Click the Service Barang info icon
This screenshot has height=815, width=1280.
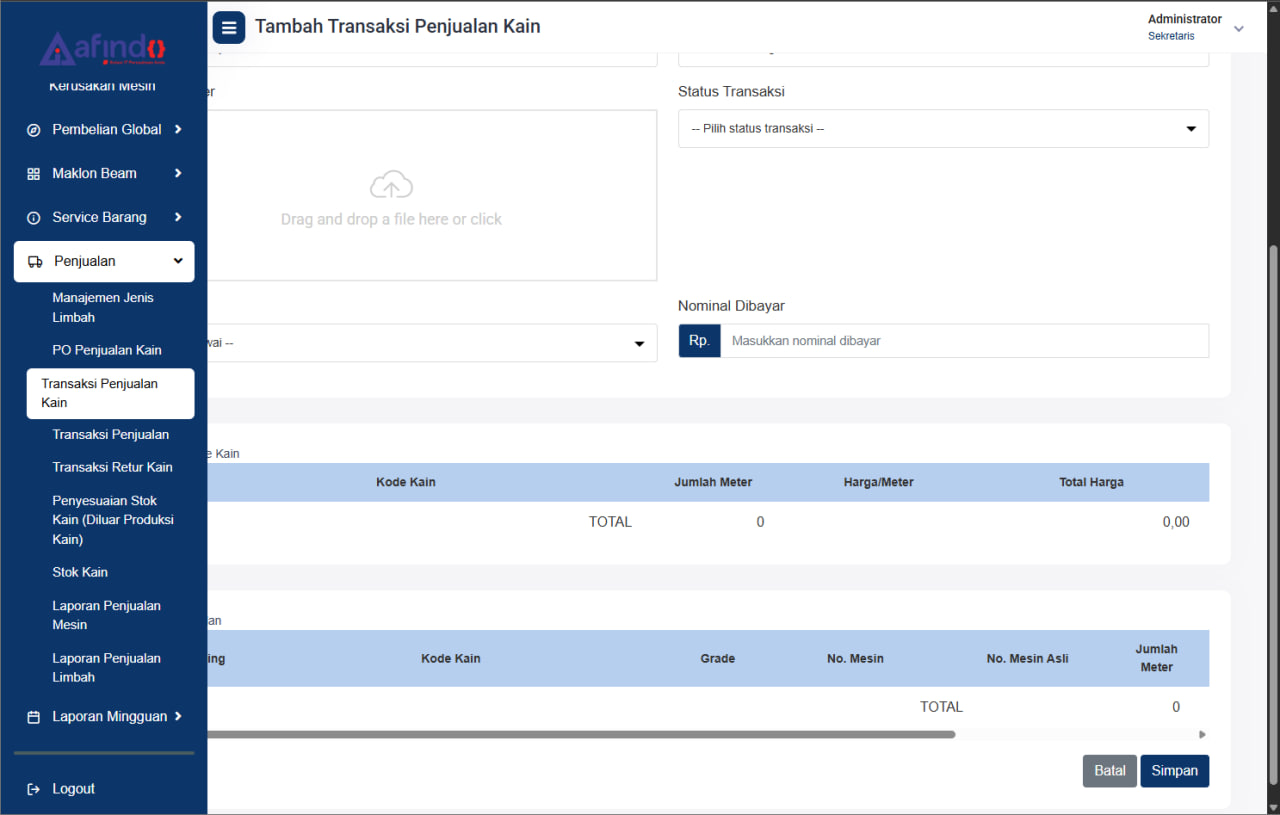tap(34, 218)
